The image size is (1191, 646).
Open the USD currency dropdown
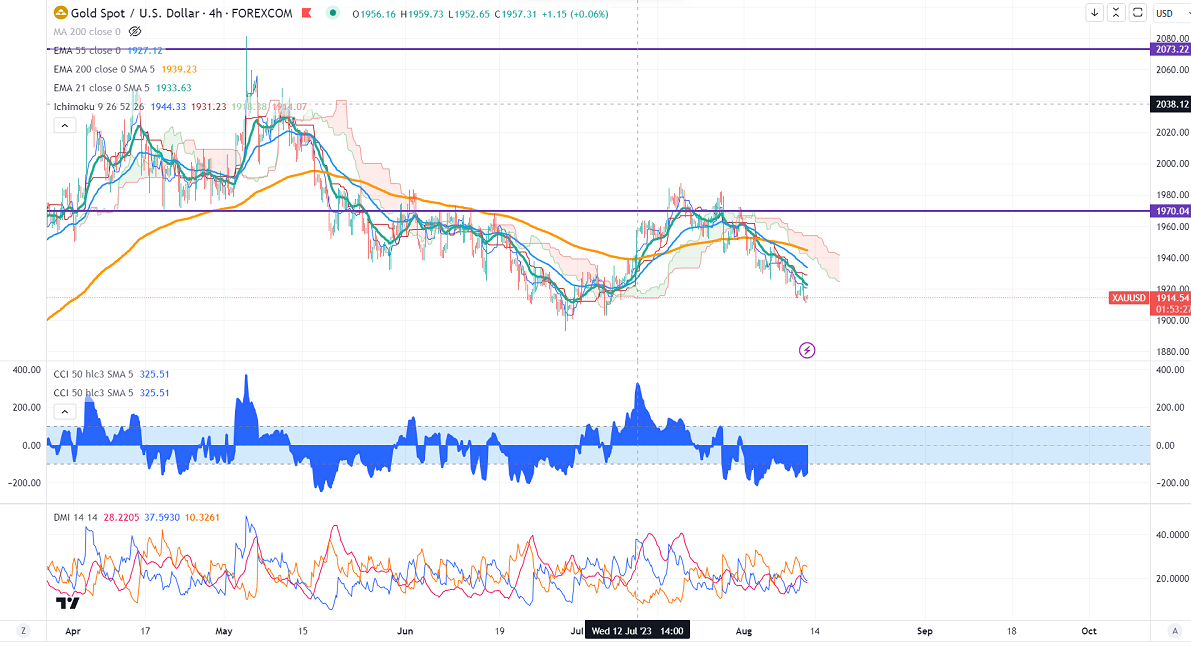1165,13
